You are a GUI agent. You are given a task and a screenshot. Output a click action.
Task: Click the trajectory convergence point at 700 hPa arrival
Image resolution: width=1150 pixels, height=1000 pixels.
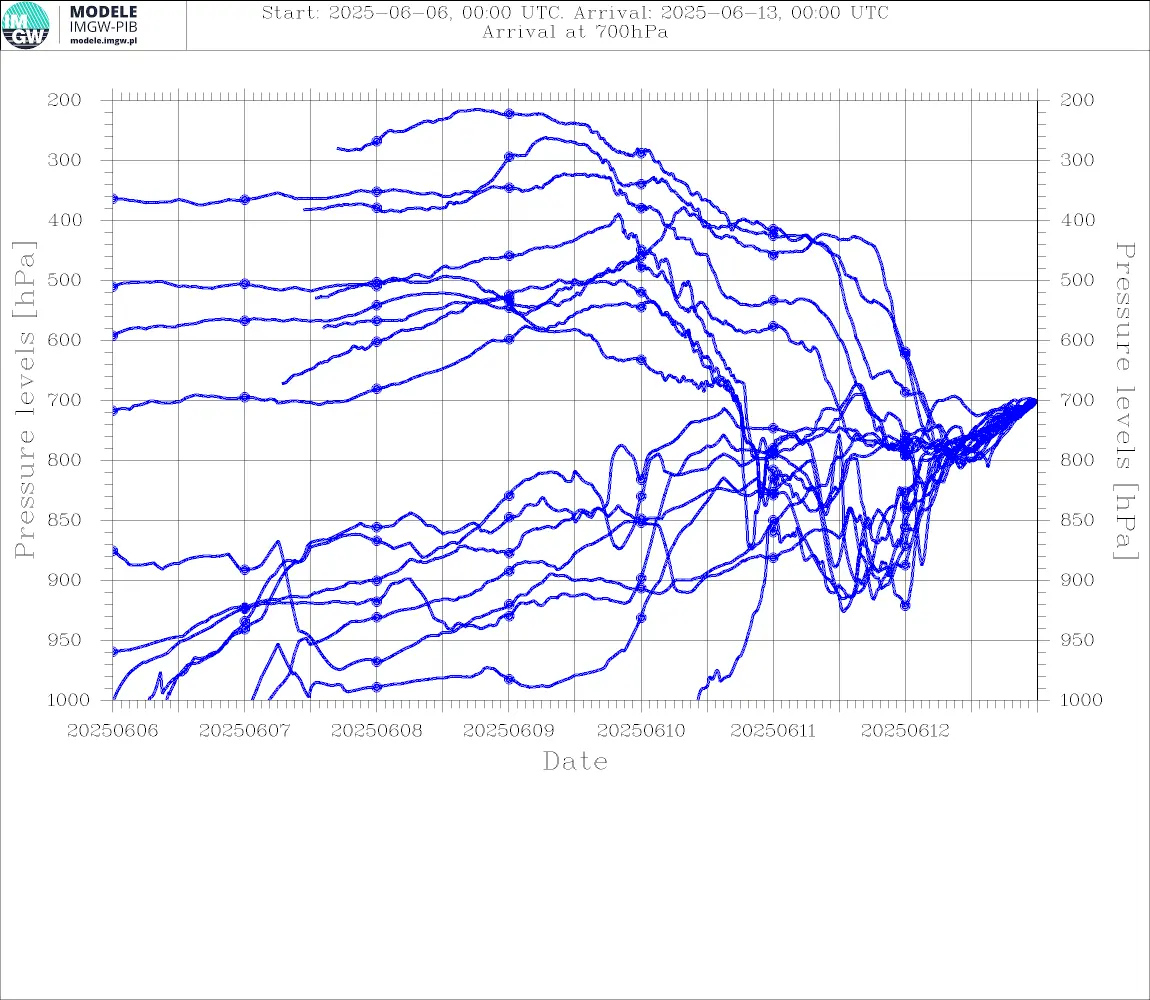coord(1034,401)
